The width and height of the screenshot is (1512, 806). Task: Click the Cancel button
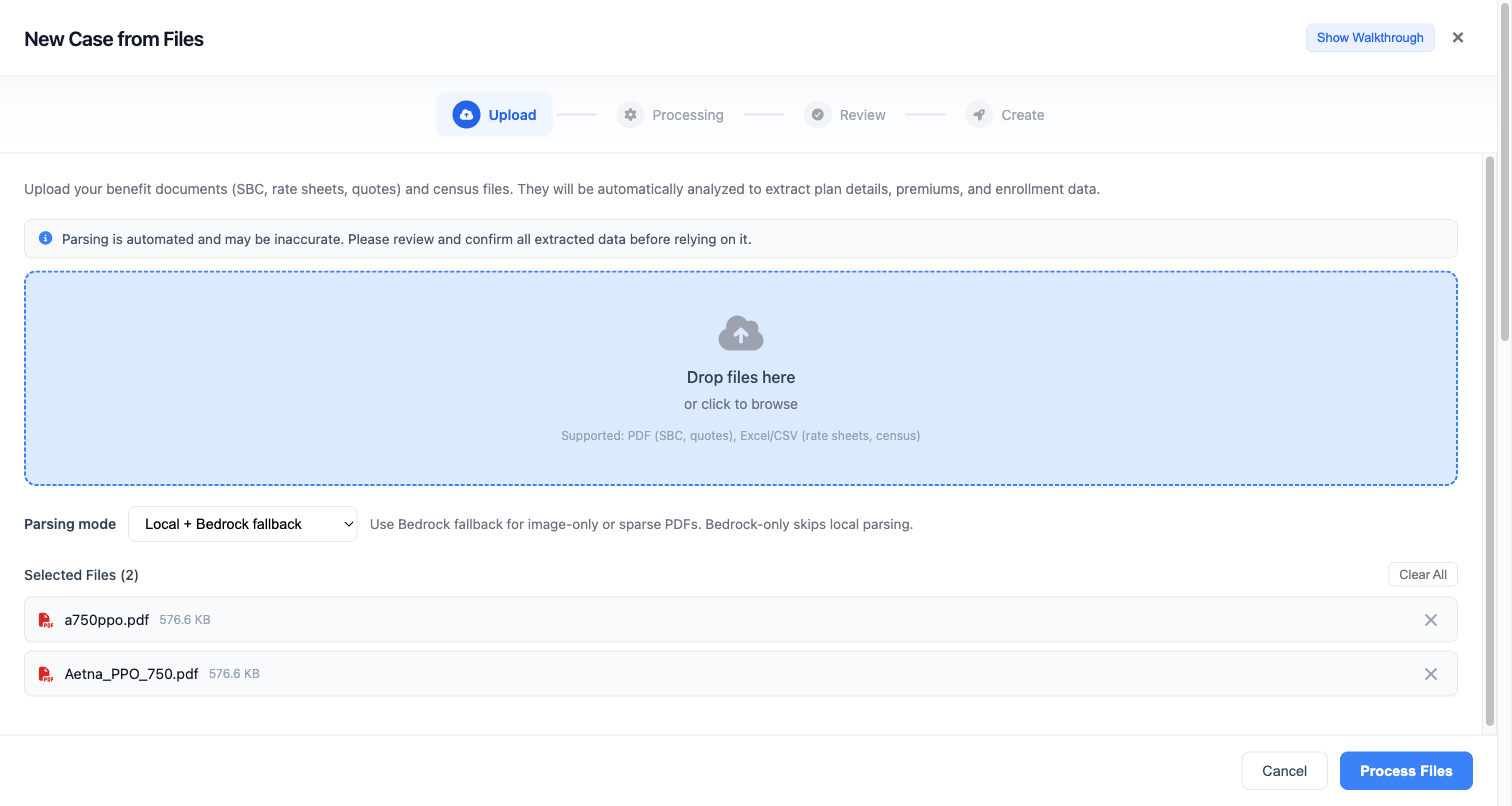pyautogui.click(x=1284, y=771)
